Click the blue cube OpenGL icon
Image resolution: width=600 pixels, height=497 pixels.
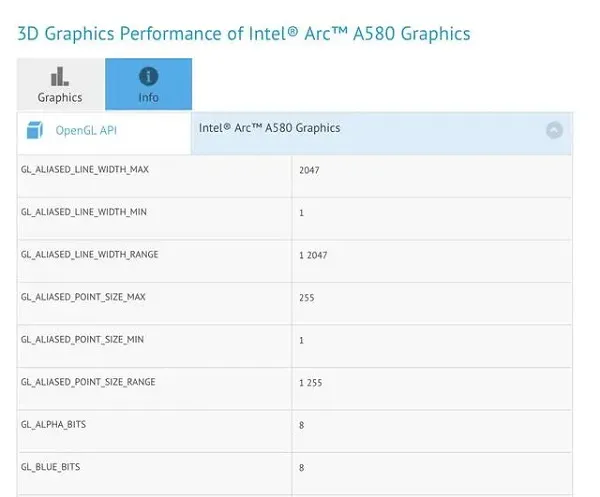click(34, 130)
